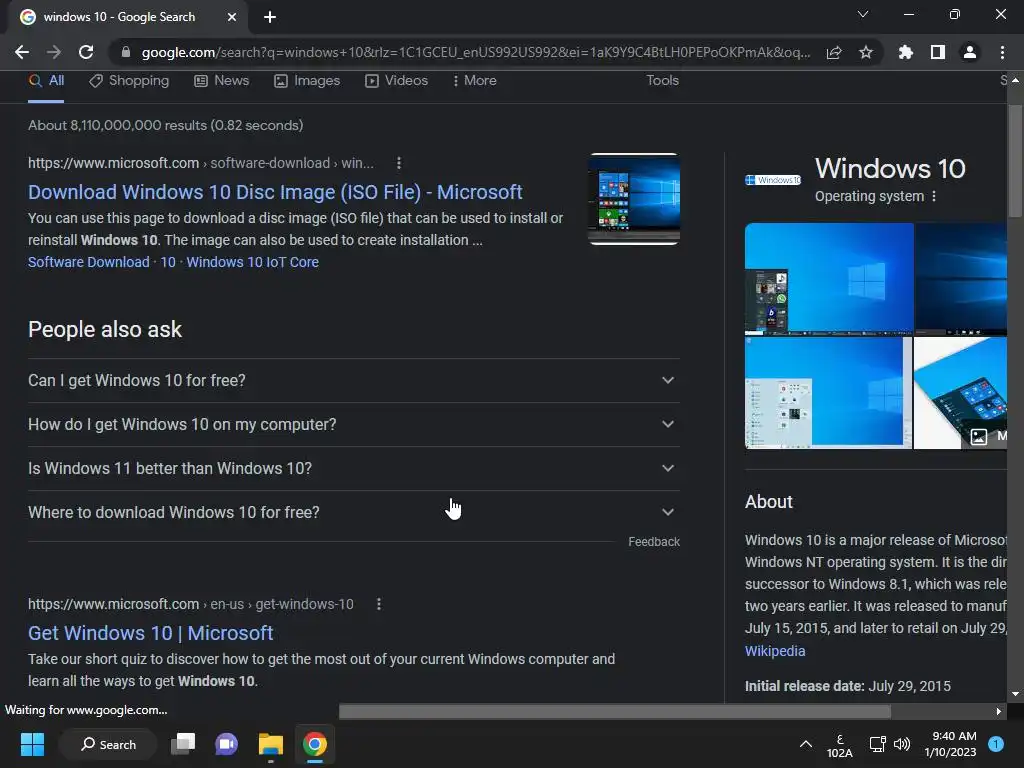Open Windows Start menu
1024x768 pixels.
click(32, 744)
